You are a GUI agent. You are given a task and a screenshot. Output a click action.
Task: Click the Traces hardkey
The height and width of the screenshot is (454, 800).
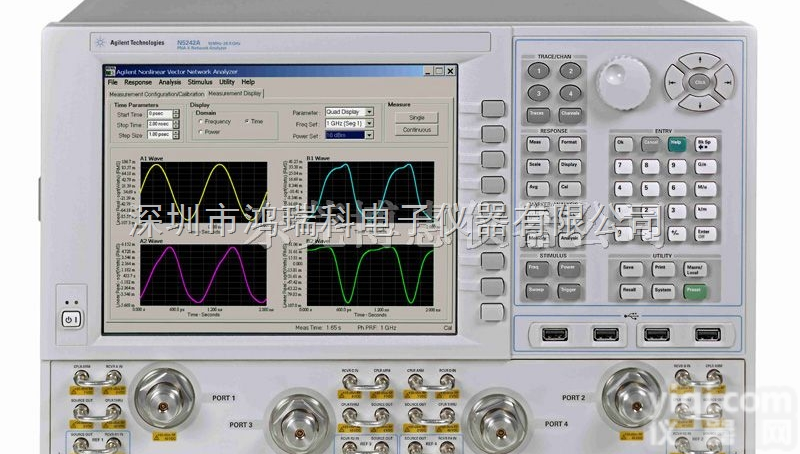538,115
